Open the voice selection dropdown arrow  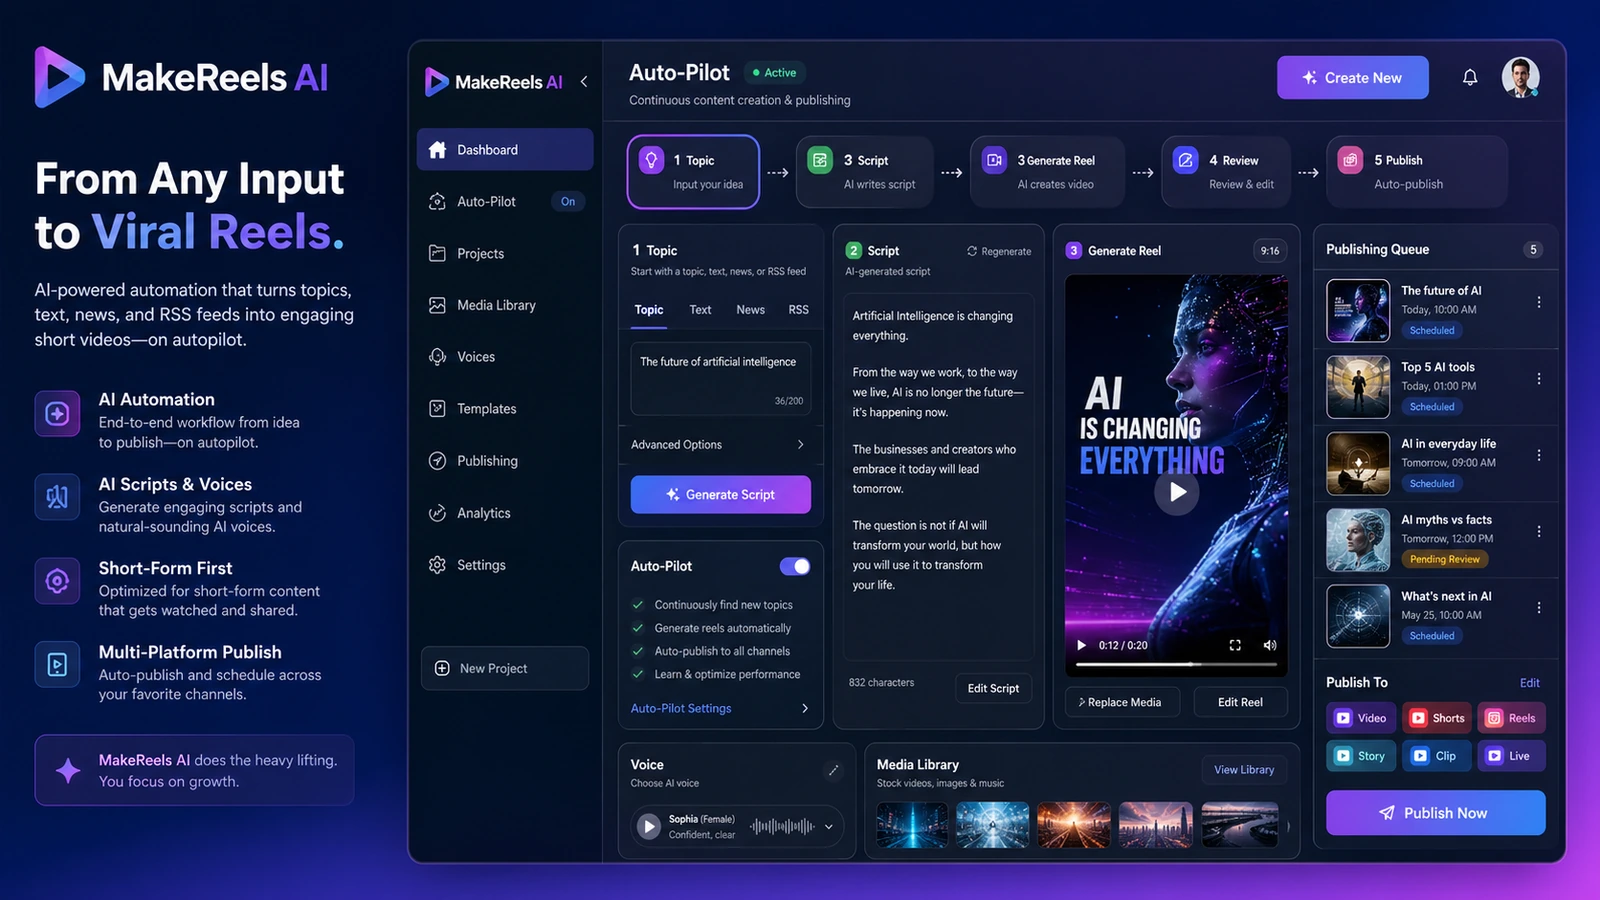click(x=828, y=826)
